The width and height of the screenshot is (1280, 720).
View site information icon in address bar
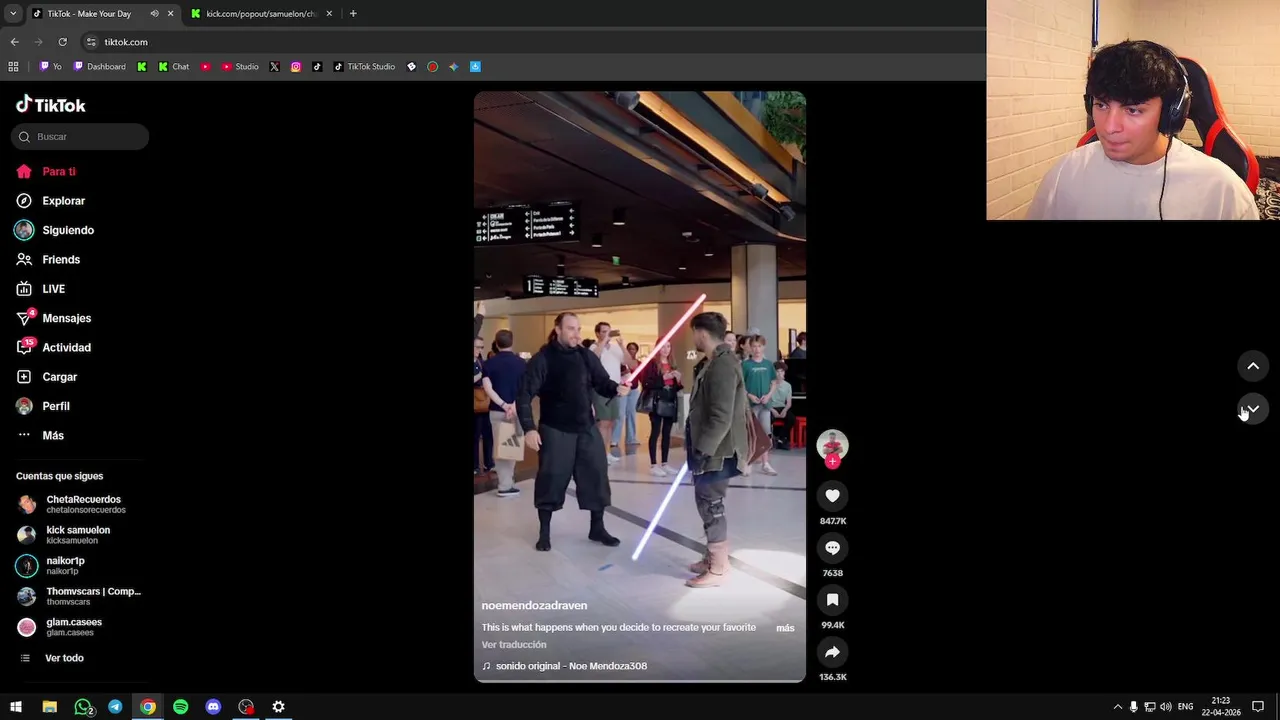tap(91, 42)
